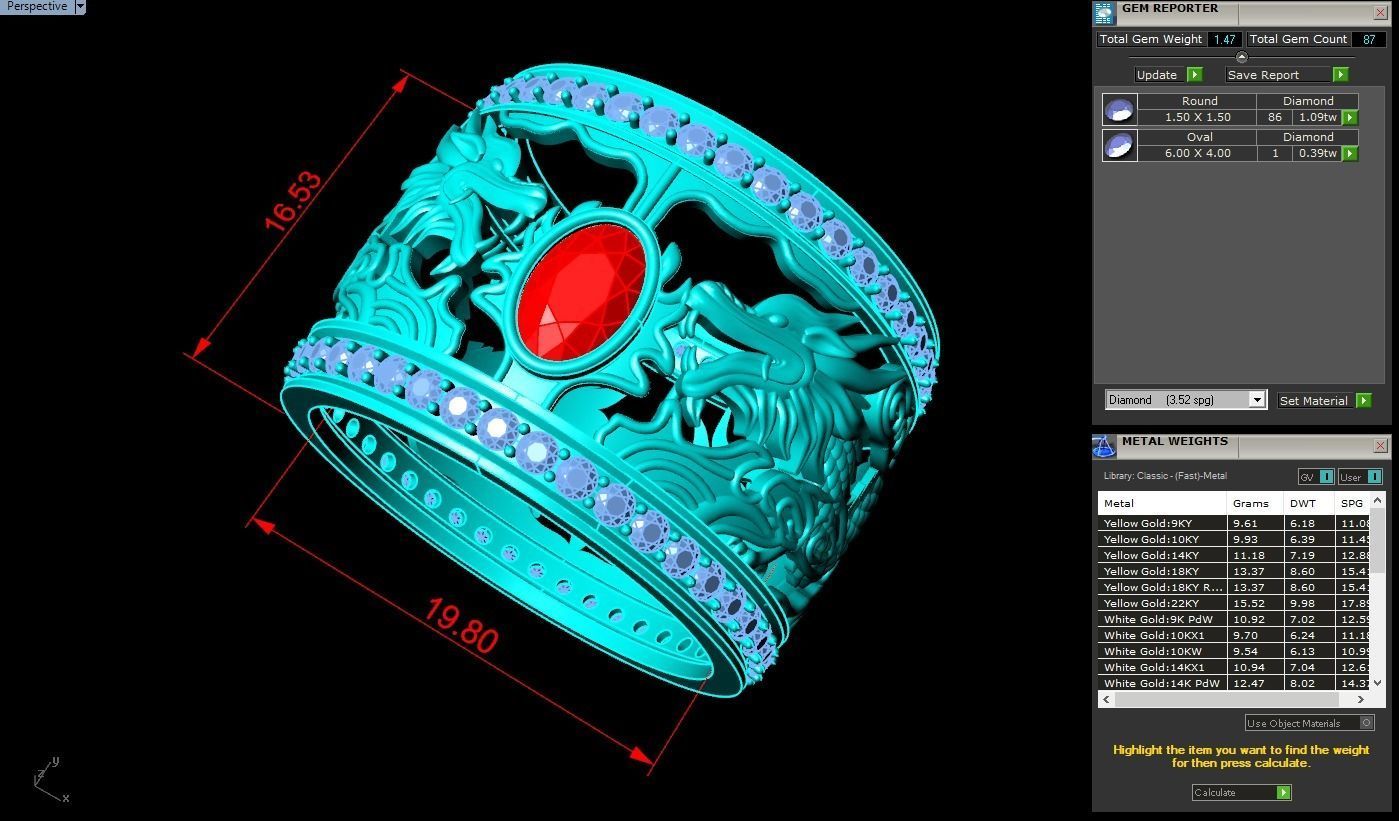Viewport: 1399px width, 821px height.
Task: Click the Metal Weights panel icon
Action: (x=1103, y=446)
